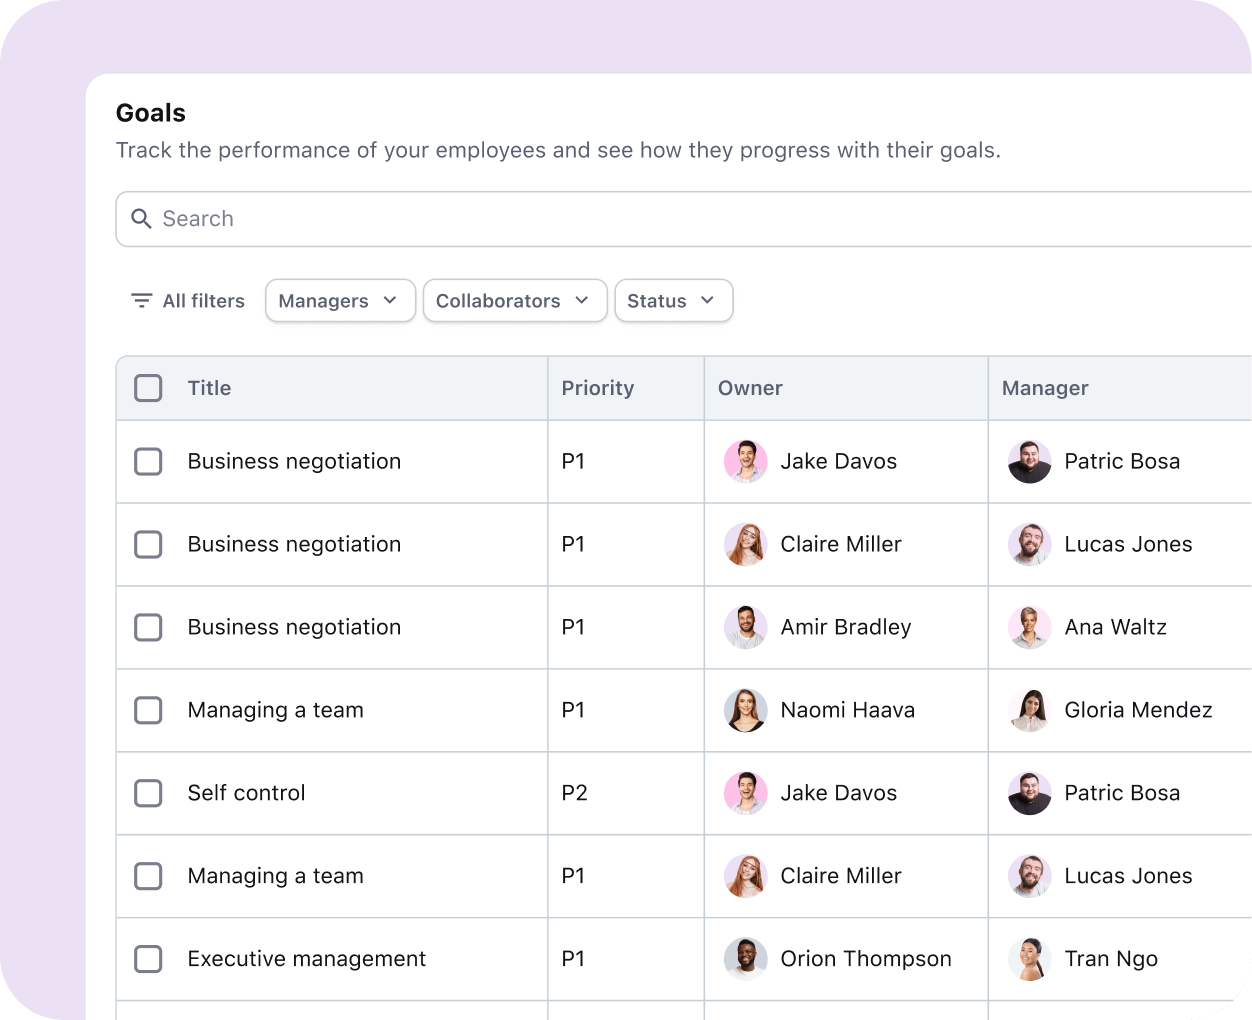This screenshot has width=1252, height=1020.
Task: Click Amir Bradley's avatar
Action: (746, 628)
